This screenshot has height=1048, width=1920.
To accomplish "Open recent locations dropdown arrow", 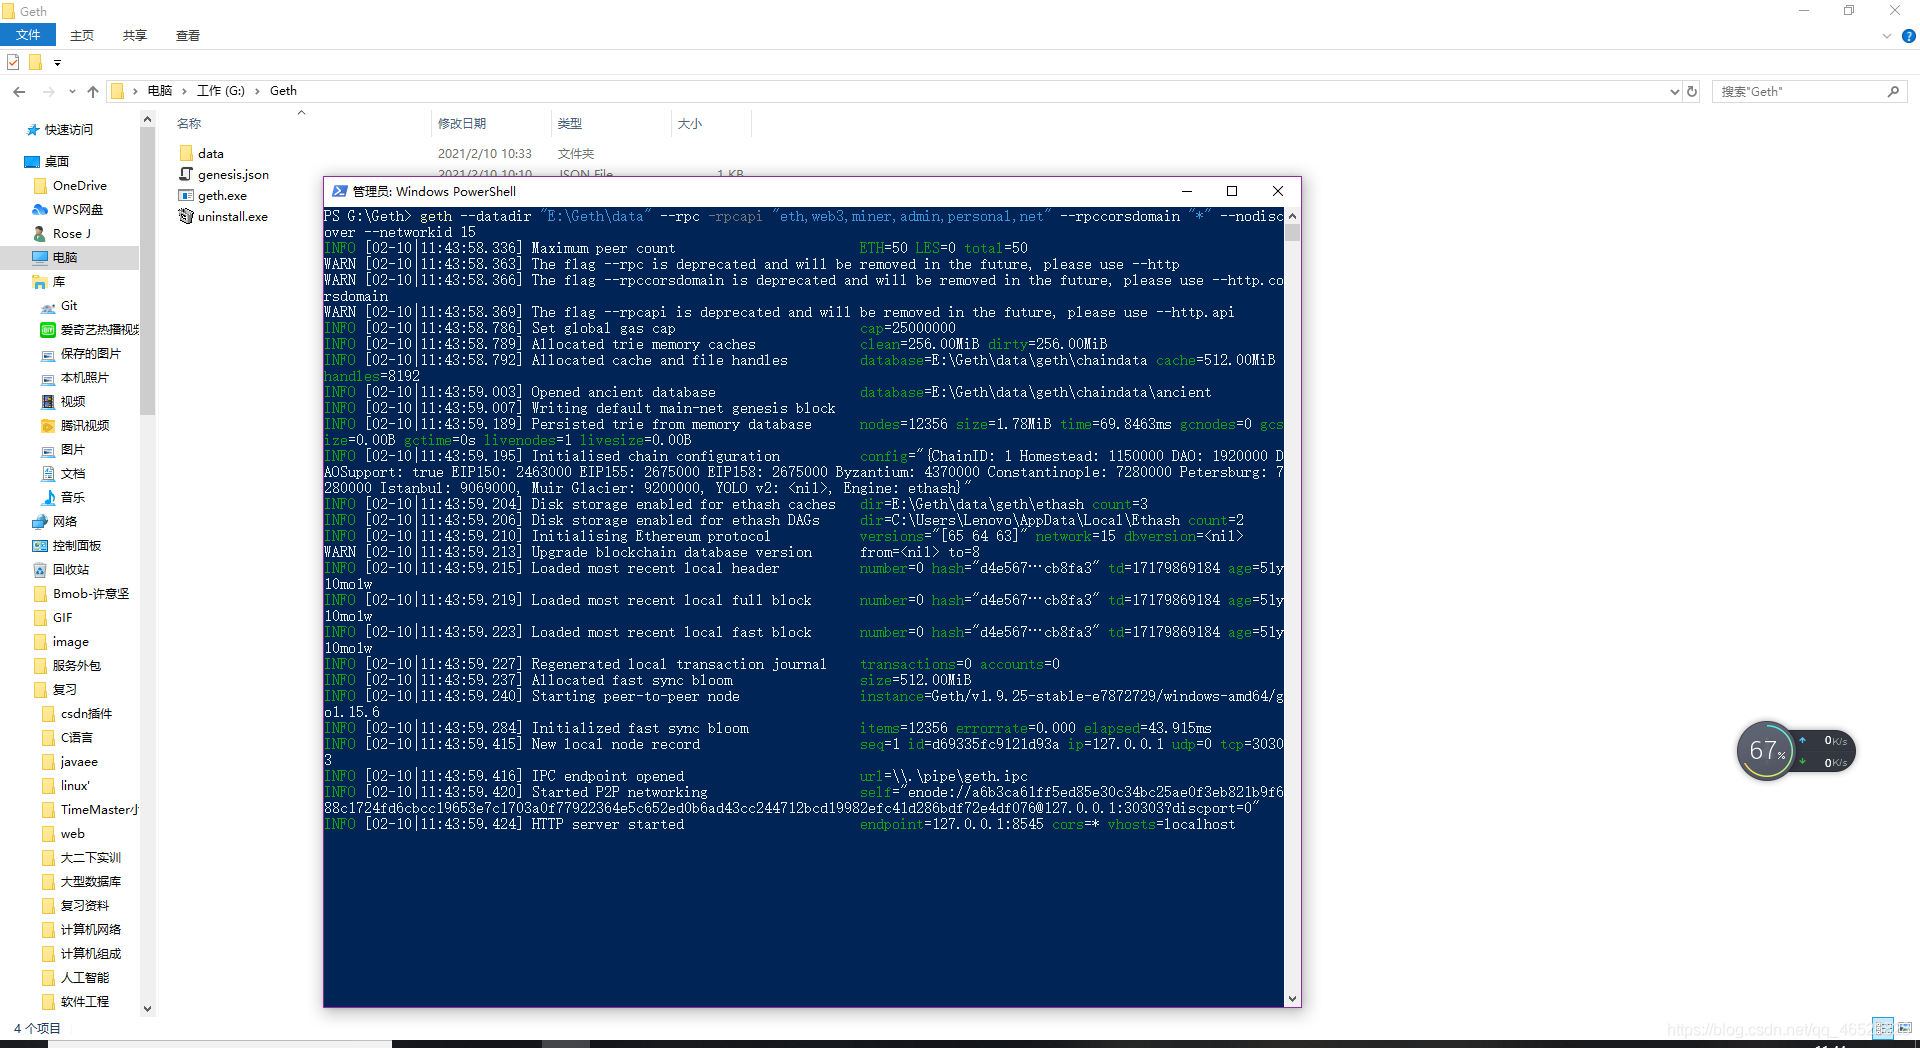I will 72,91.
